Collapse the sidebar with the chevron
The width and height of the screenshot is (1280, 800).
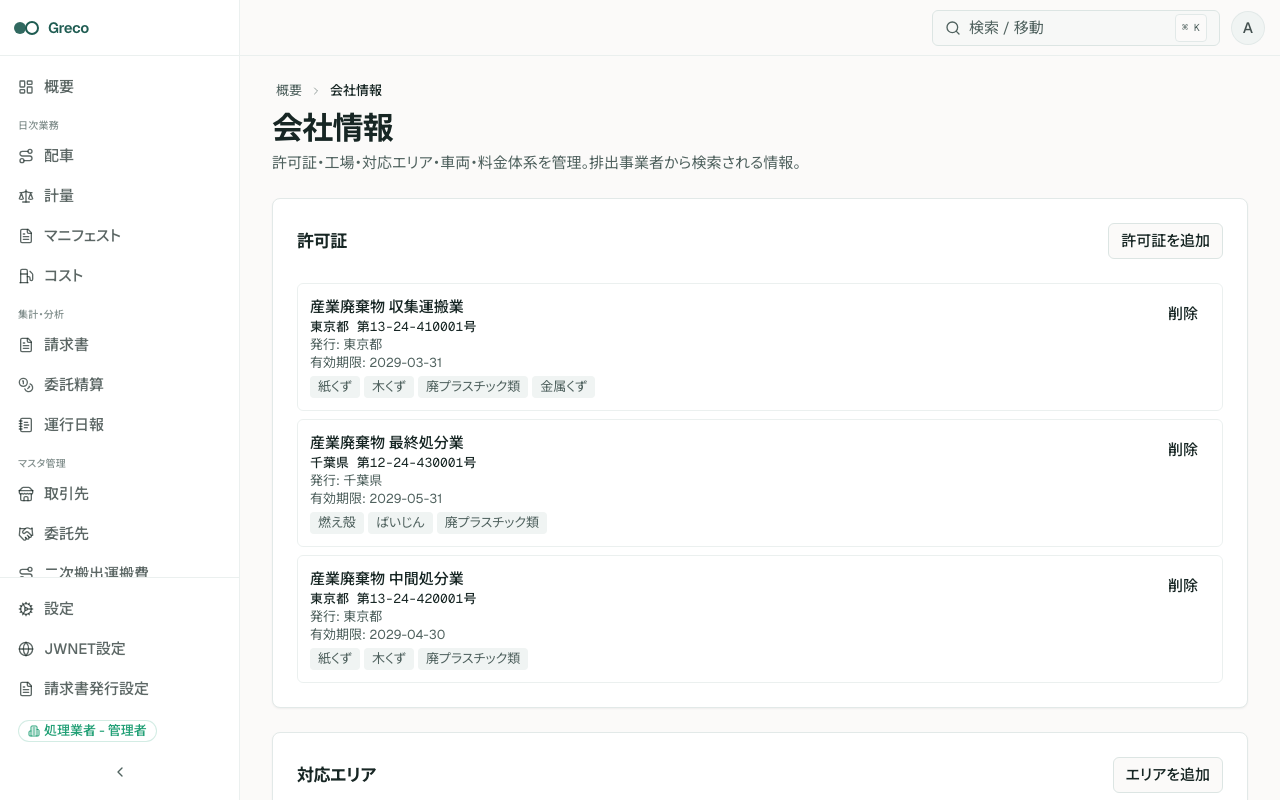120,772
